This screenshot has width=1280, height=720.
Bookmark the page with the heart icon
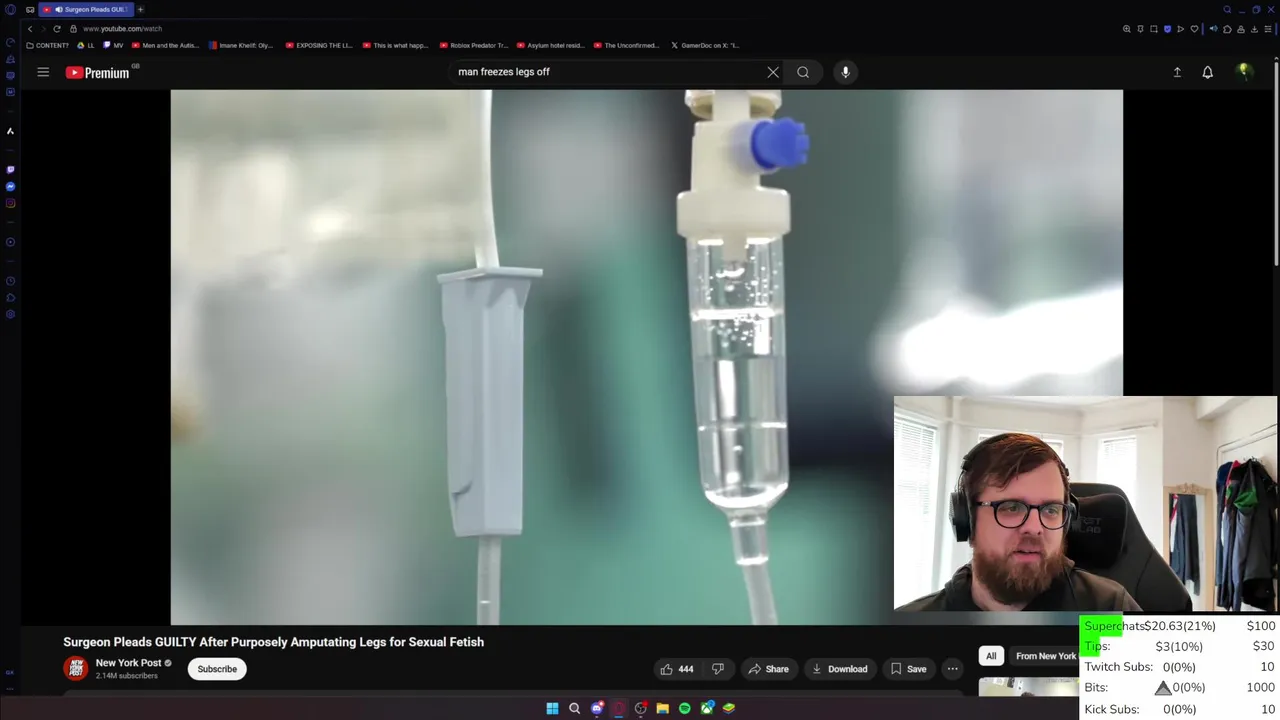point(1194,29)
